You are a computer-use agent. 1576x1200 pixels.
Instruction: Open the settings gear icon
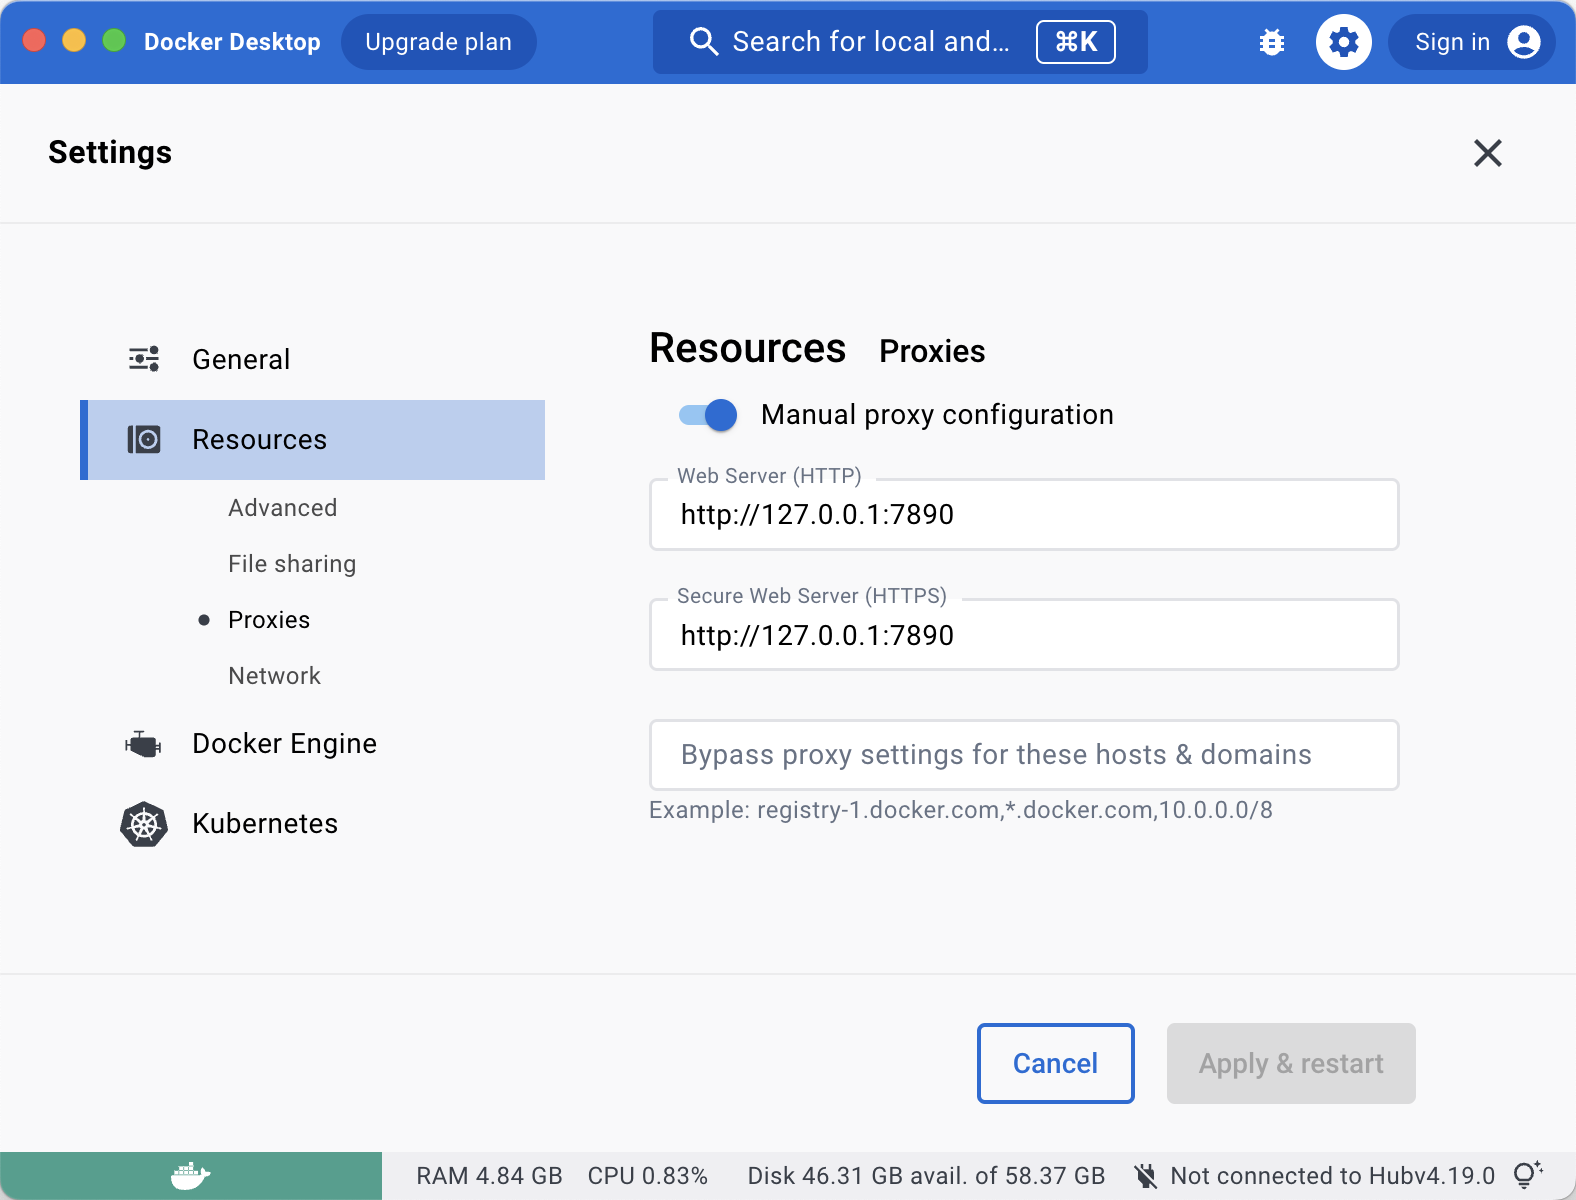click(1343, 42)
